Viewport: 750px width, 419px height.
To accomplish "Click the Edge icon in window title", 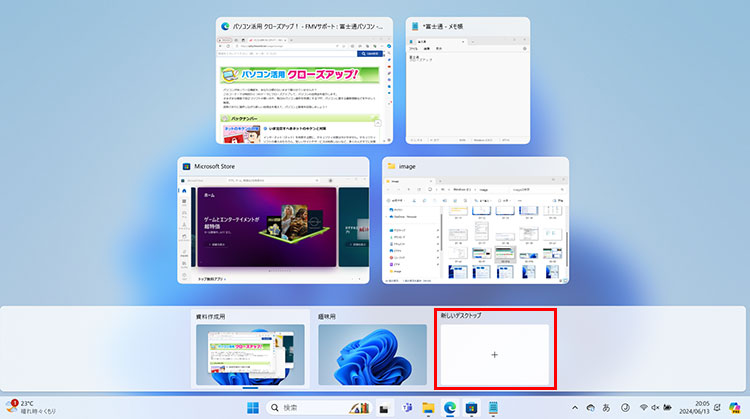I will 225,26.
